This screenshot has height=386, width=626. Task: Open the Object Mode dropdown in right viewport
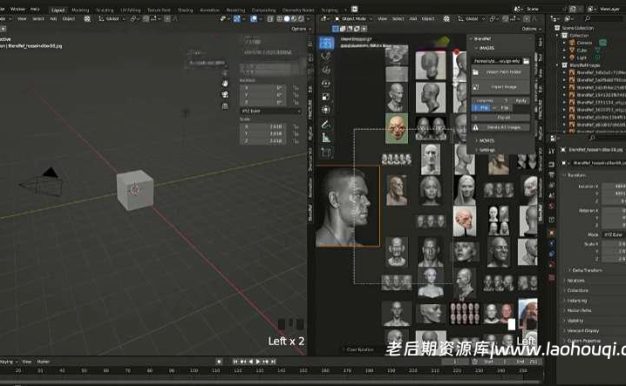[354, 19]
